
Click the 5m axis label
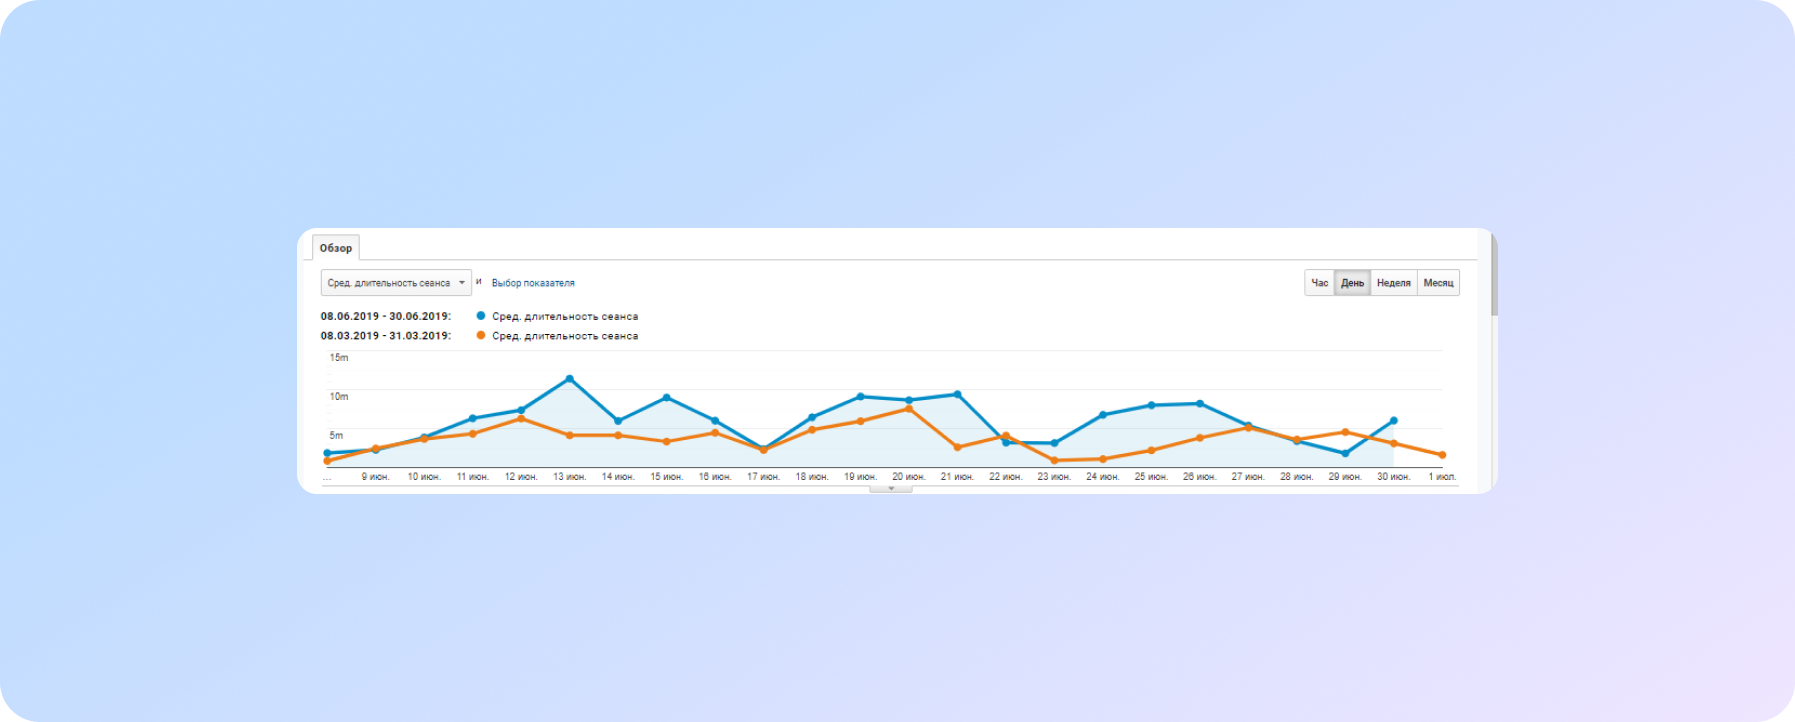336,435
